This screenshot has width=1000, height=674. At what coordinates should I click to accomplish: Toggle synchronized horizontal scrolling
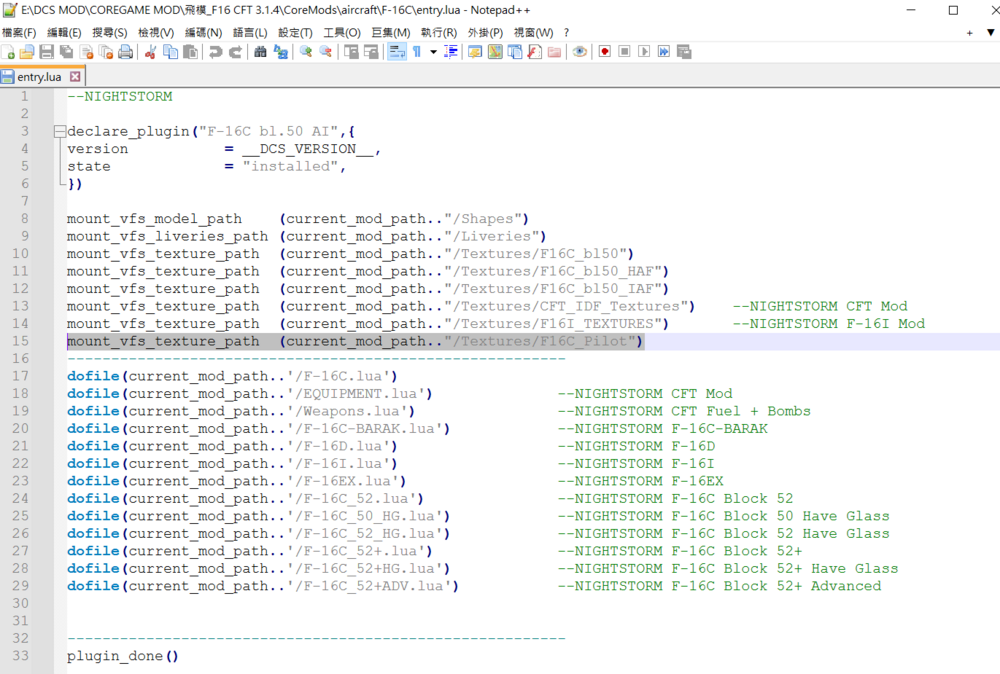coord(371,52)
